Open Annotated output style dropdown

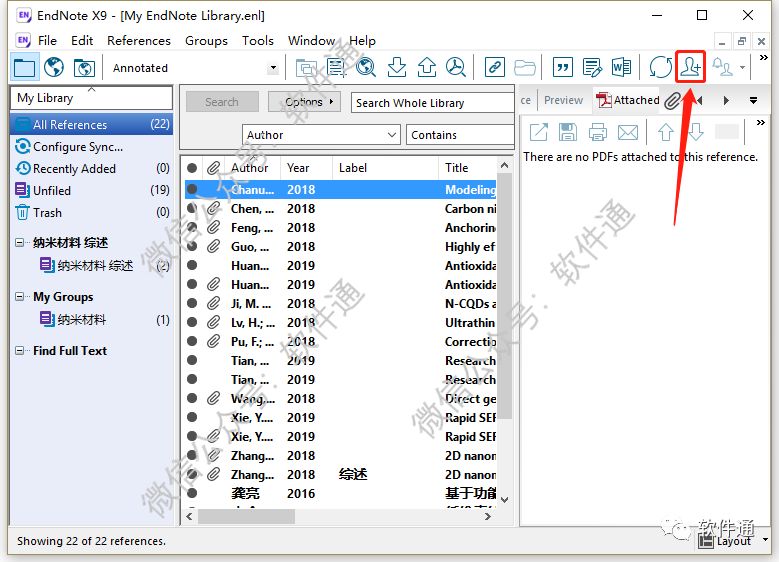click(273, 68)
